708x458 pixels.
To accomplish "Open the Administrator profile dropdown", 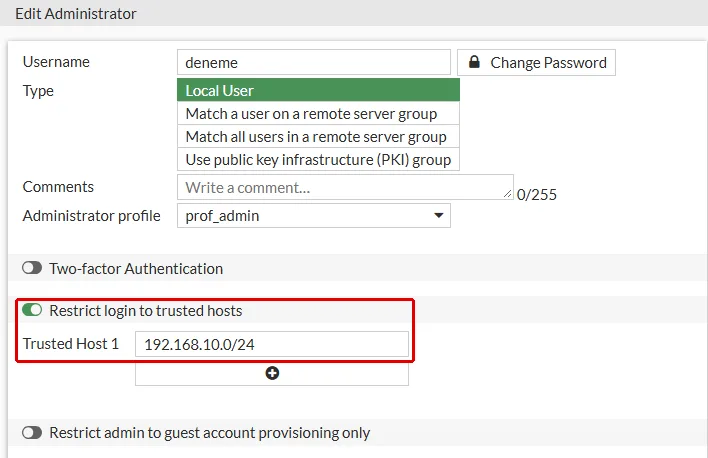I will pyautogui.click(x=314, y=215).
